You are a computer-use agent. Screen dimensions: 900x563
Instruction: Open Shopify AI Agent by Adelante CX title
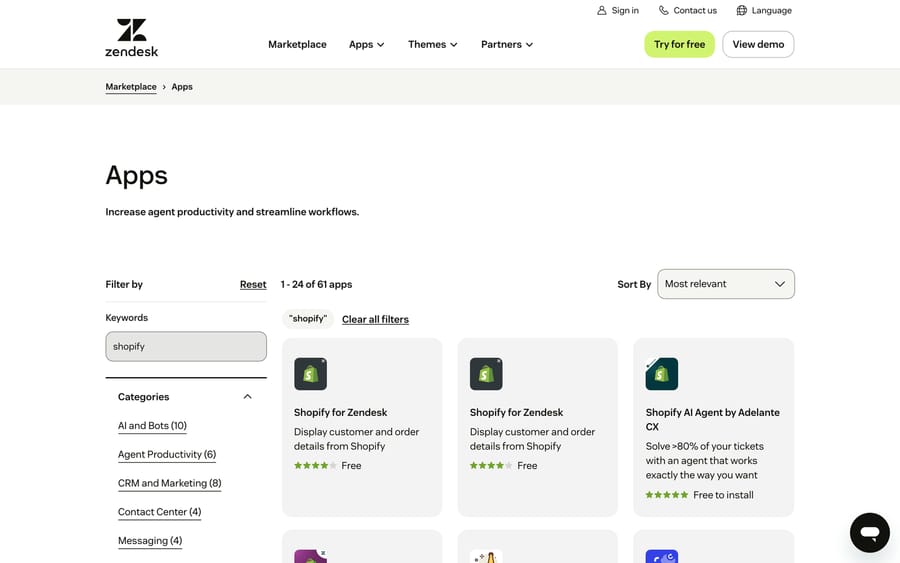pyautogui.click(x=712, y=420)
